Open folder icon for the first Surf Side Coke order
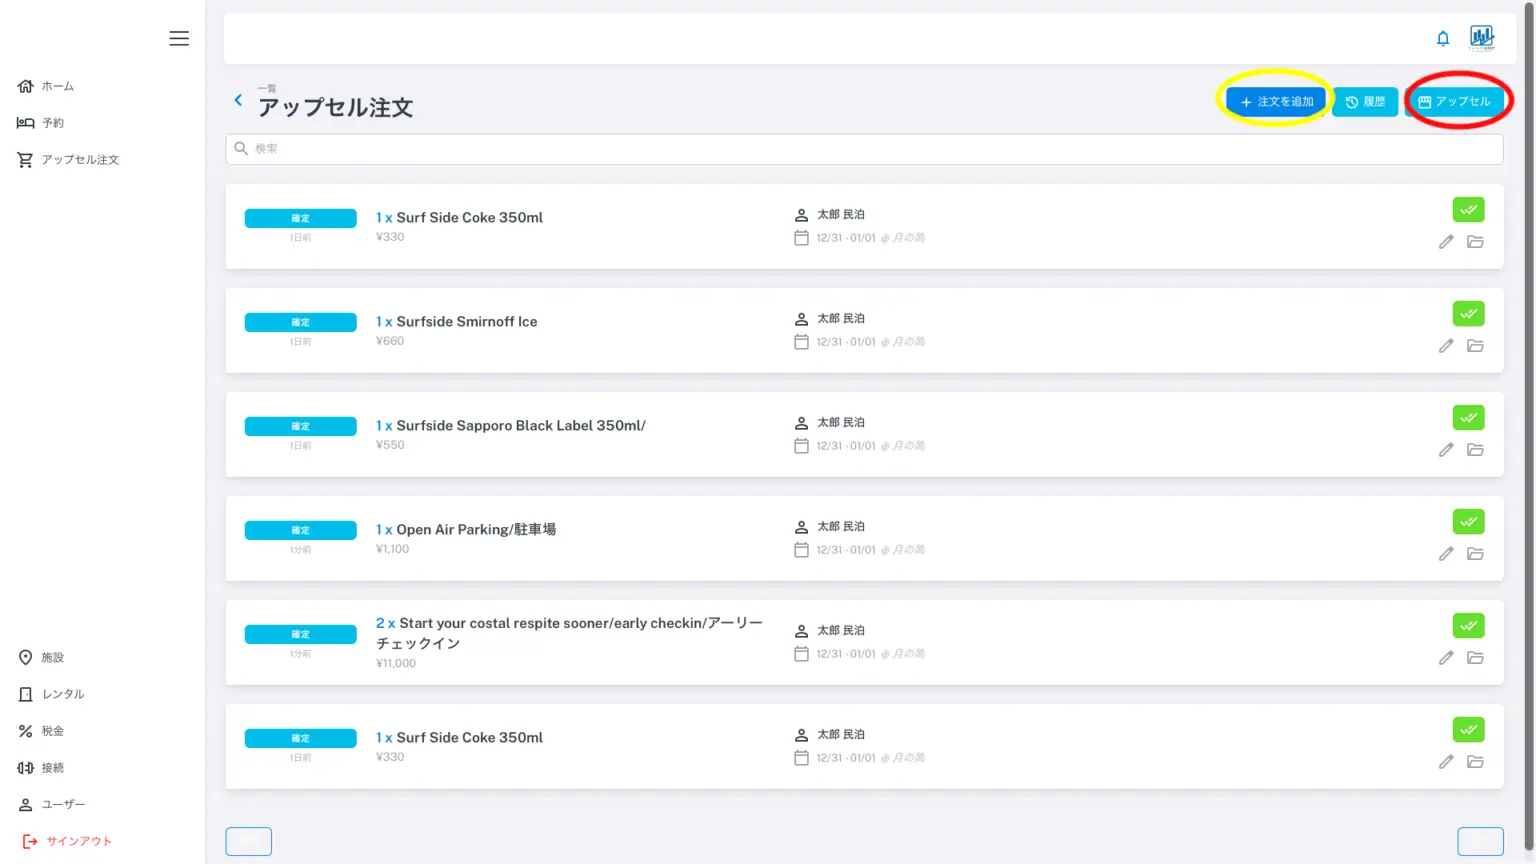The width and height of the screenshot is (1536, 864). click(1475, 242)
